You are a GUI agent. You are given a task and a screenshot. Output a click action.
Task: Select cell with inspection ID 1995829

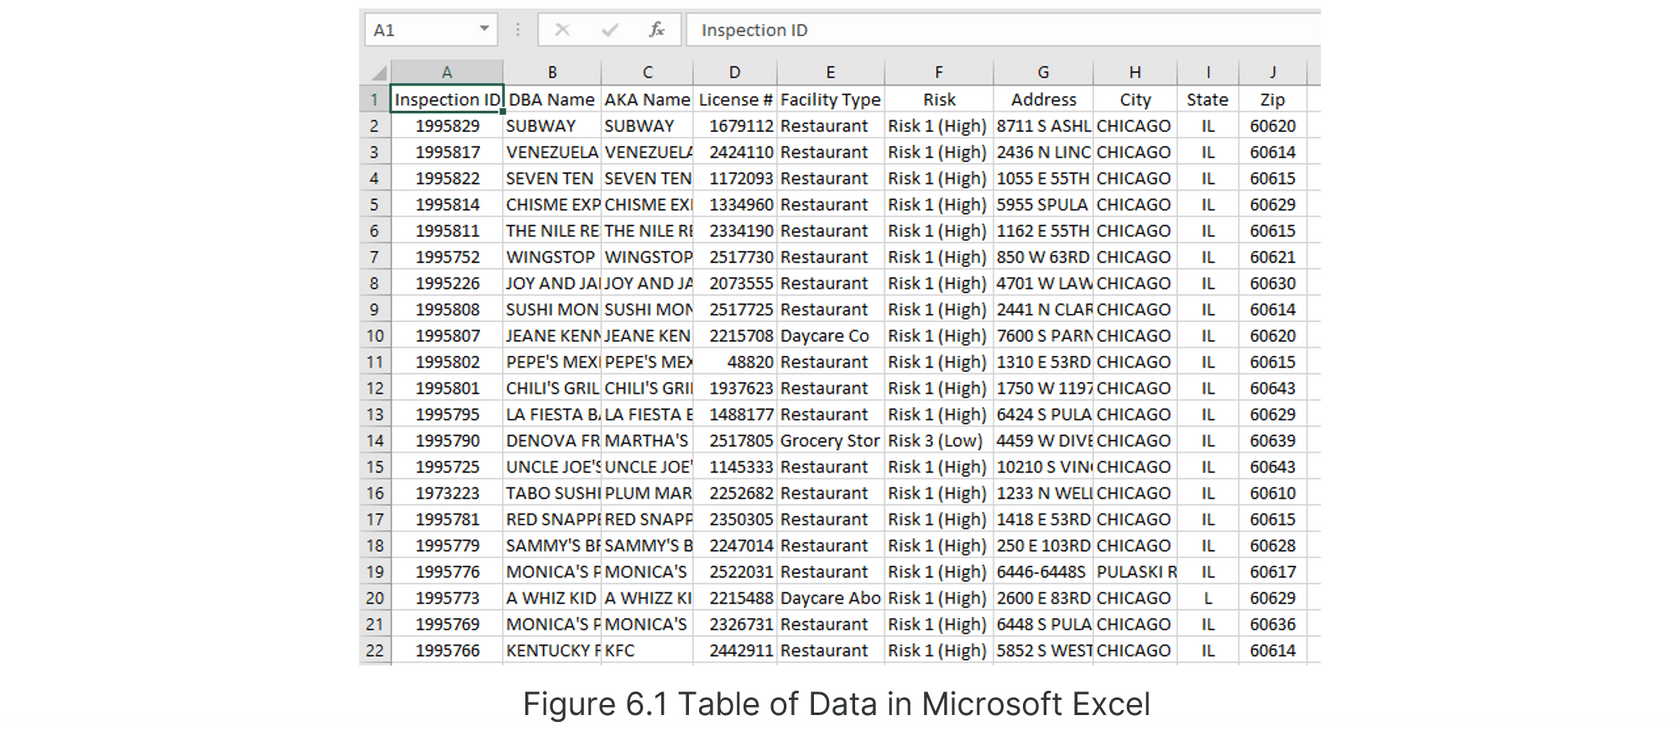click(447, 126)
